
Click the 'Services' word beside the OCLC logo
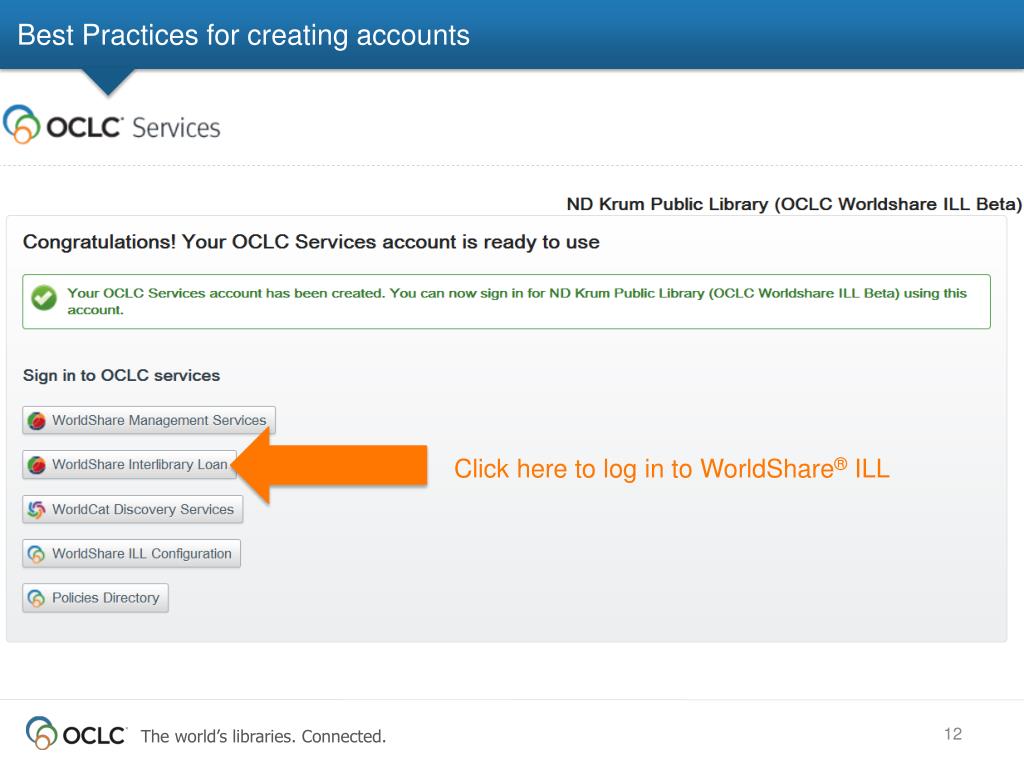coord(176,128)
